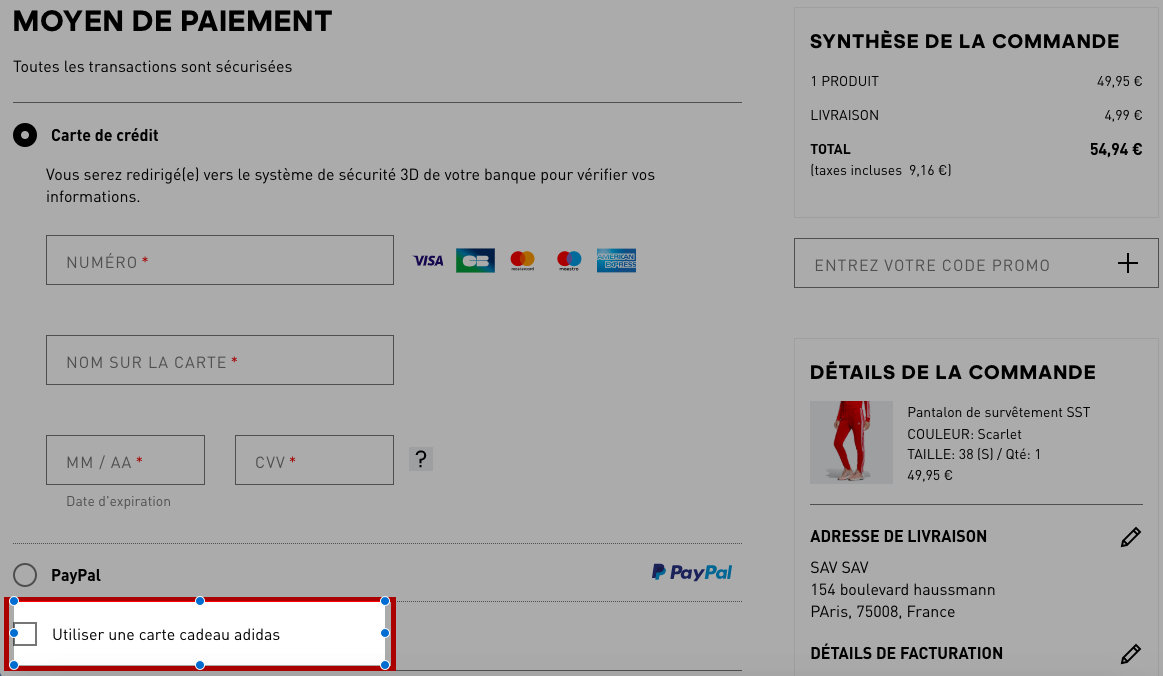Click the Moyen de paiement heading

tap(172, 21)
